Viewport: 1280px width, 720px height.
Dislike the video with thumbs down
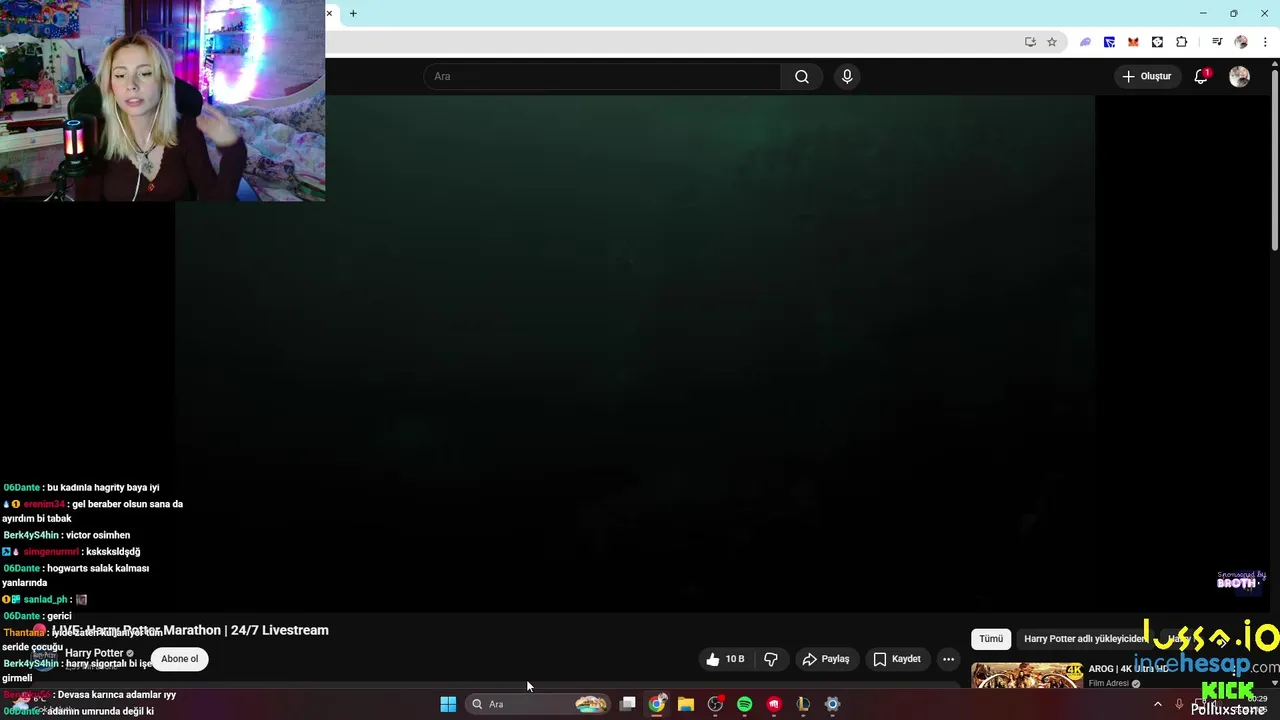coord(771,659)
